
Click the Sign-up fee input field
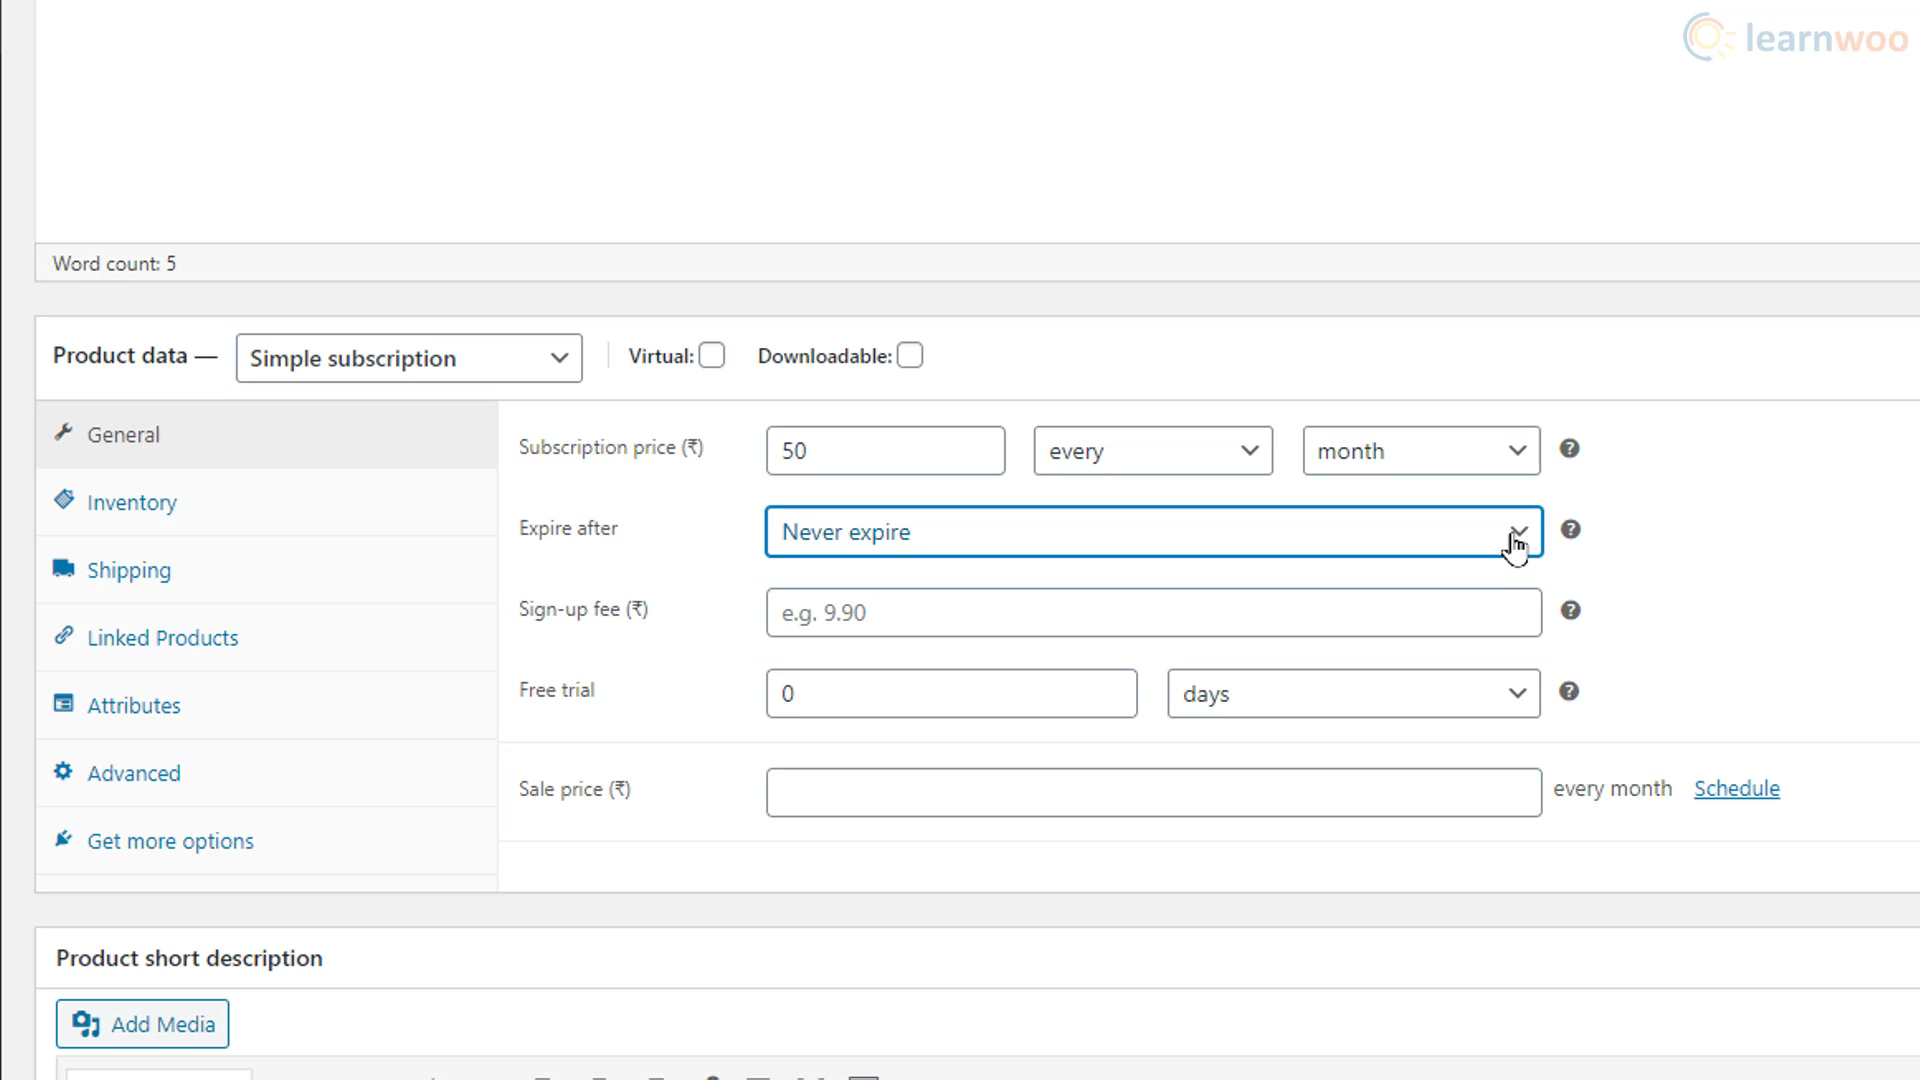click(1154, 612)
